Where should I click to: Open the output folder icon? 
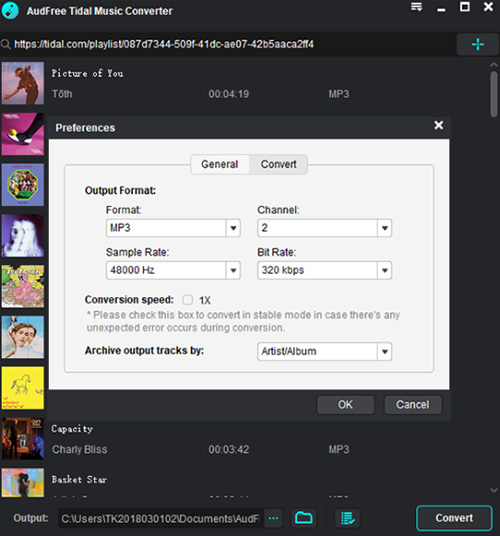(x=303, y=518)
